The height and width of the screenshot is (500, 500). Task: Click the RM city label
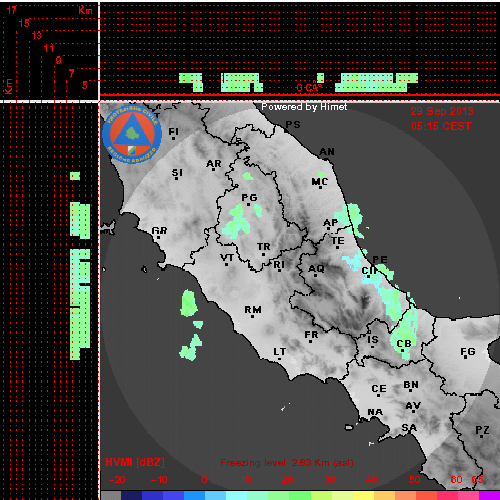(253, 310)
